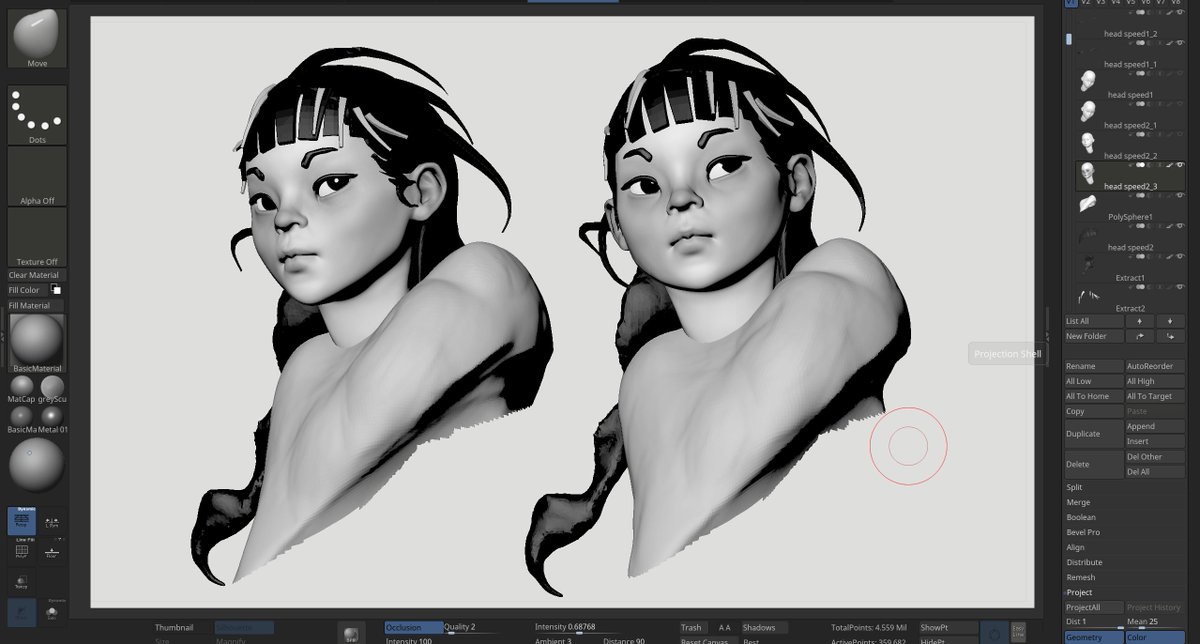Open the Alpha Off selector
Viewport: 1200px width, 644px height.
click(x=37, y=176)
